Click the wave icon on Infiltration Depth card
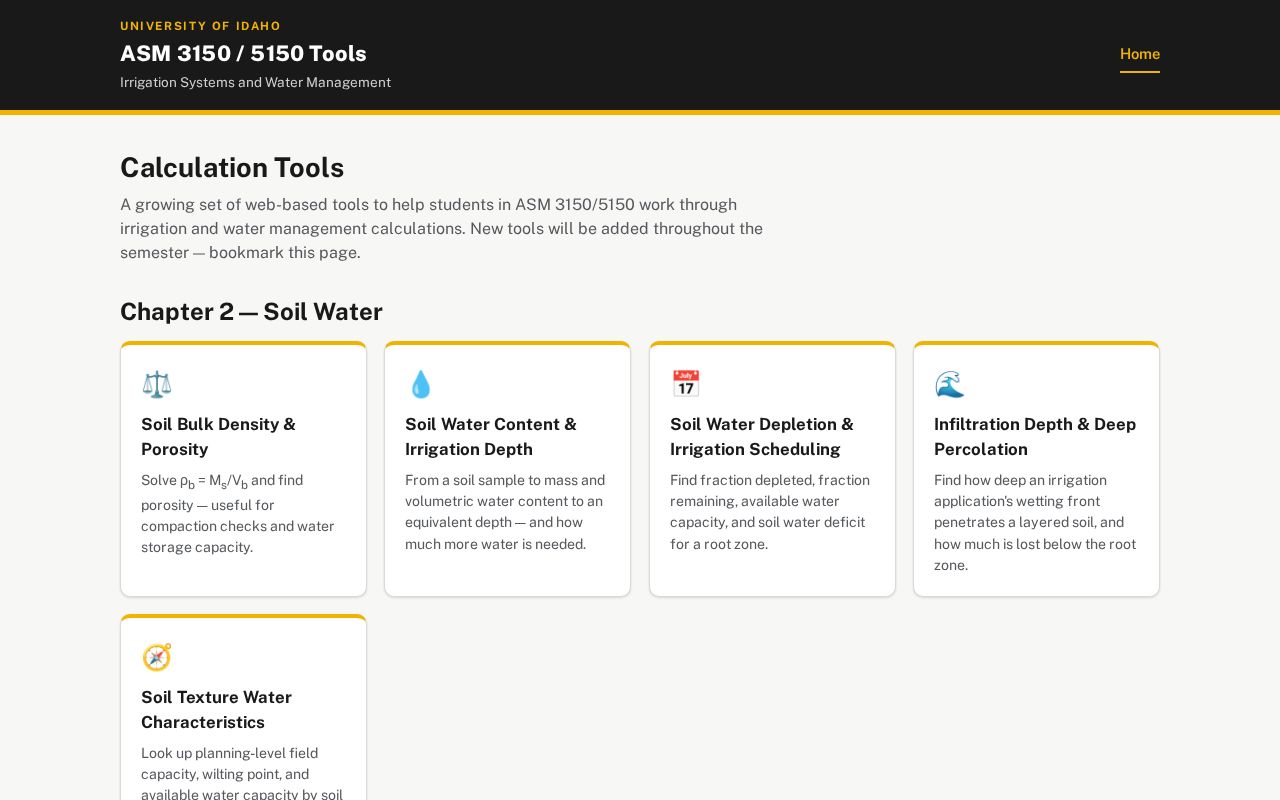 pos(949,384)
